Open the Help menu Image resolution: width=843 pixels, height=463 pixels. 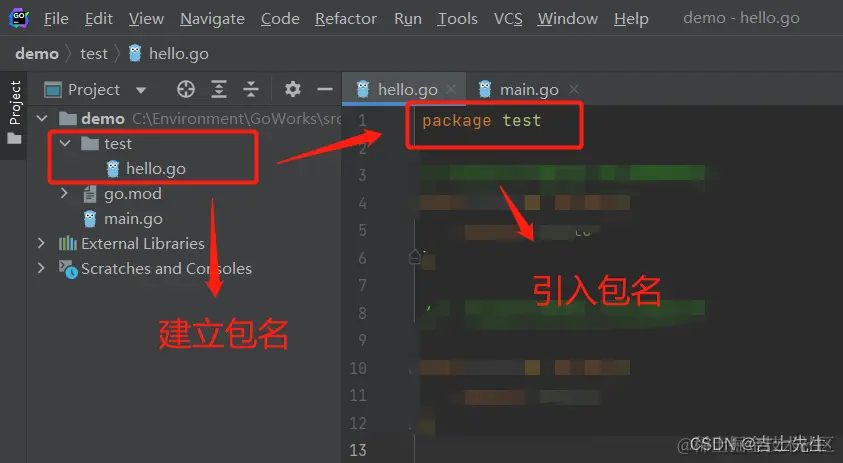631,19
